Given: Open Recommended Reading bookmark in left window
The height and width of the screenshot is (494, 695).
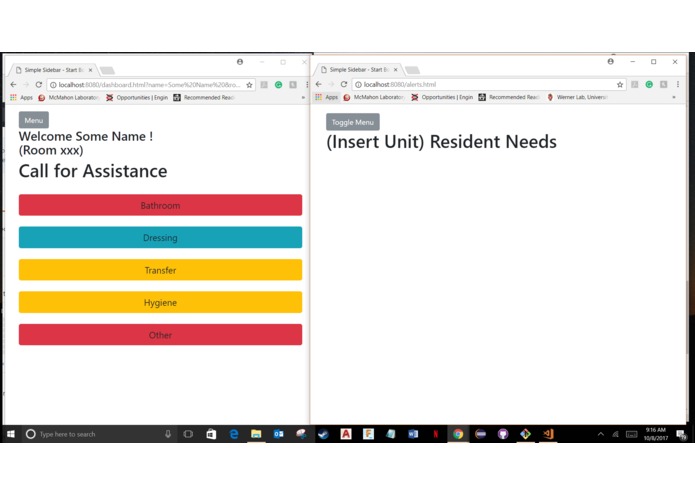Looking at the screenshot, I should coord(204,97).
